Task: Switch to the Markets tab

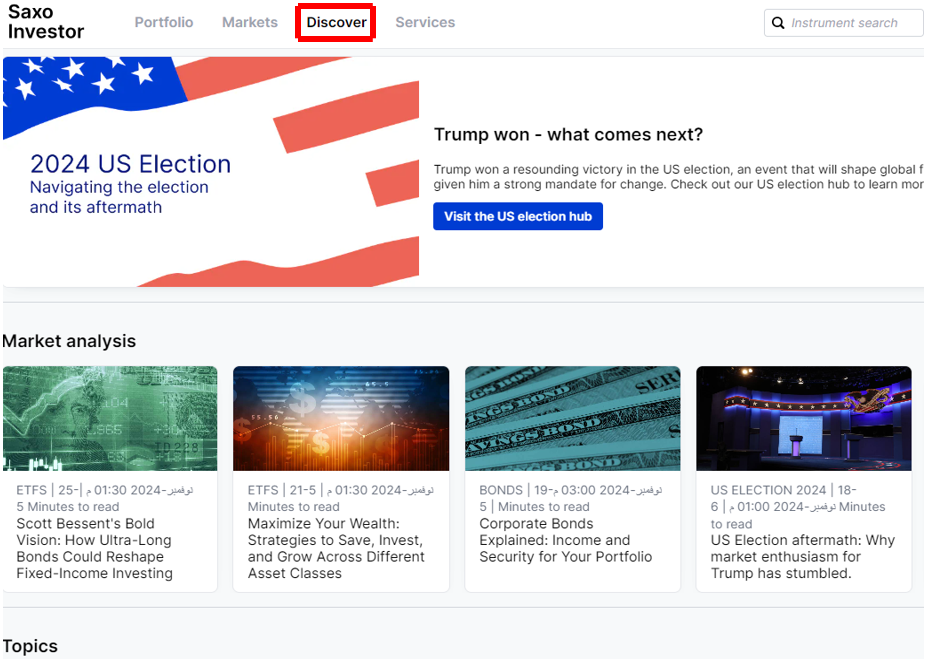Action: (x=250, y=22)
